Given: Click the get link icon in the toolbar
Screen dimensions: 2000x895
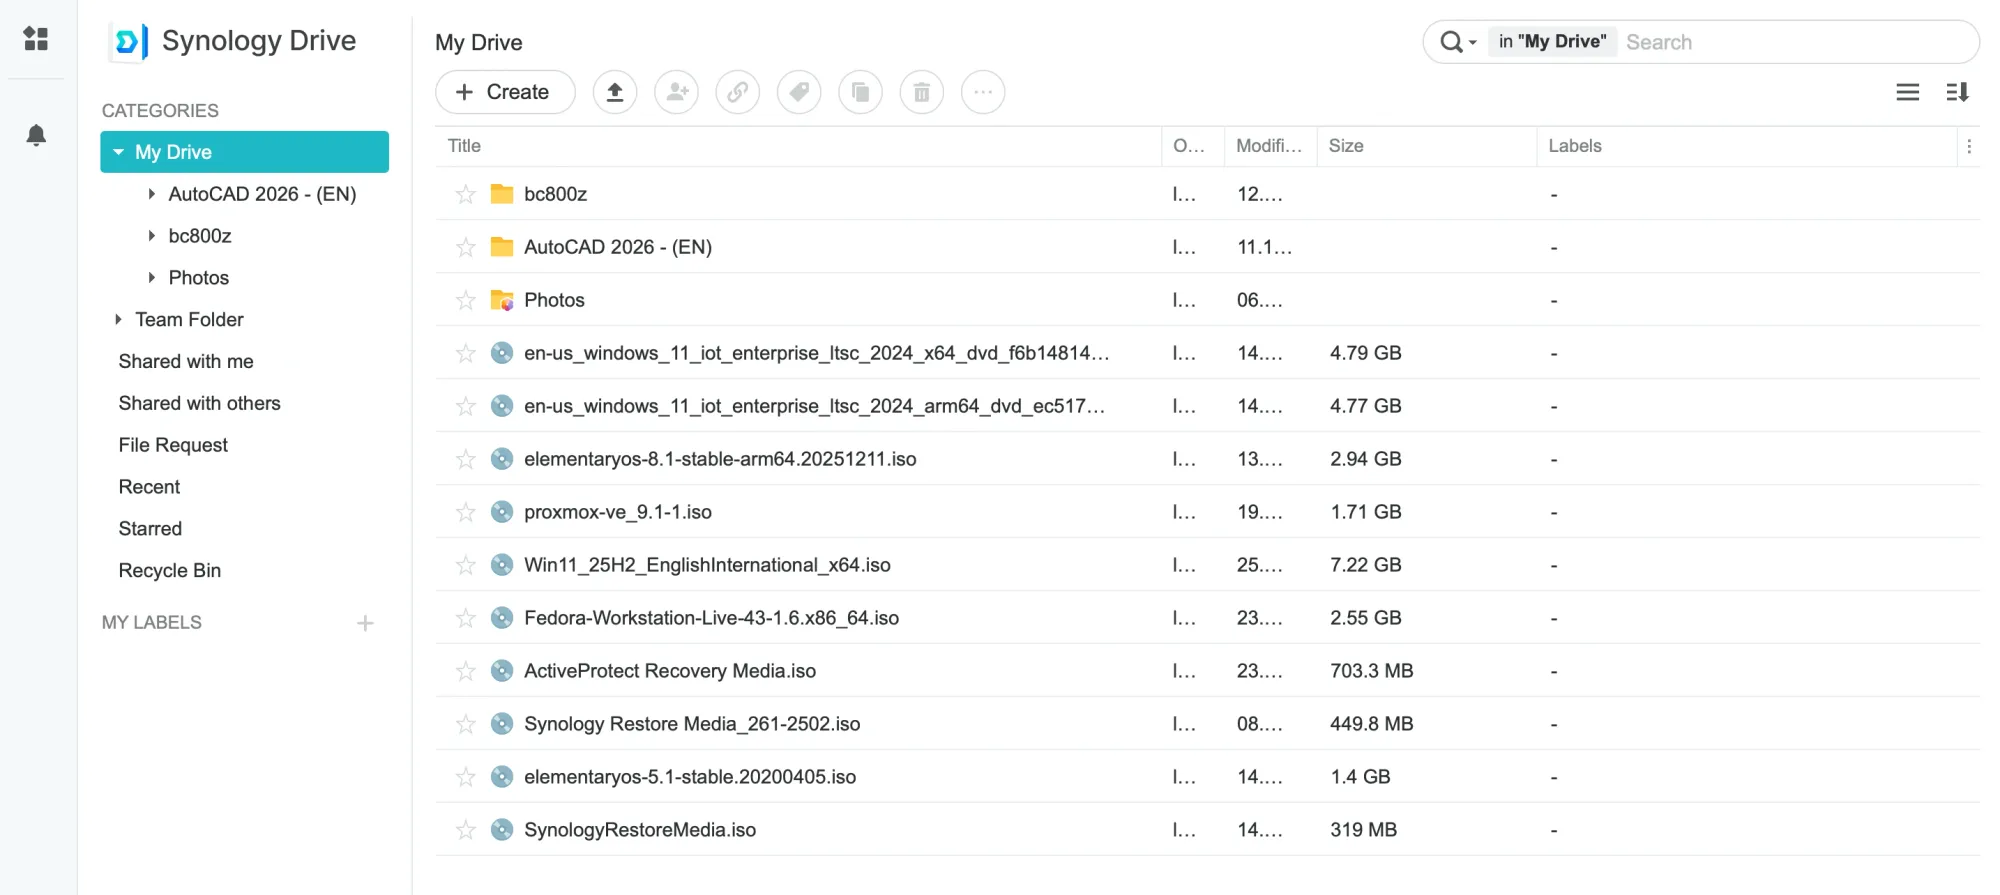Looking at the screenshot, I should (x=738, y=92).
